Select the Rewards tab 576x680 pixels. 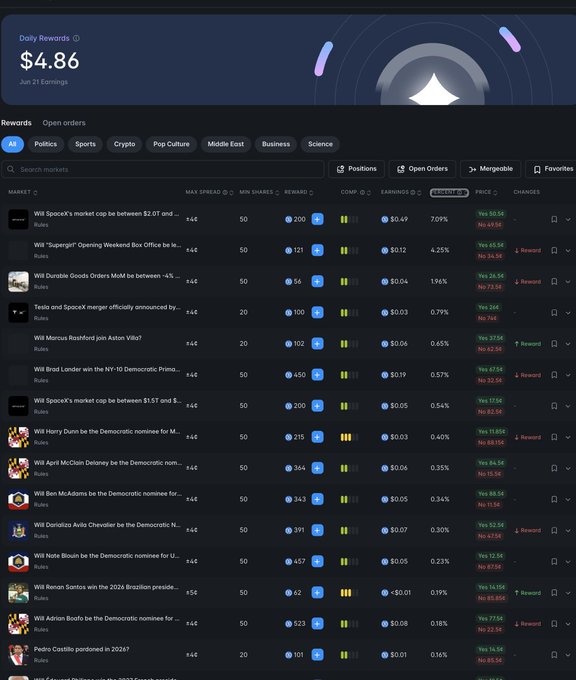(x=16, y=123)
